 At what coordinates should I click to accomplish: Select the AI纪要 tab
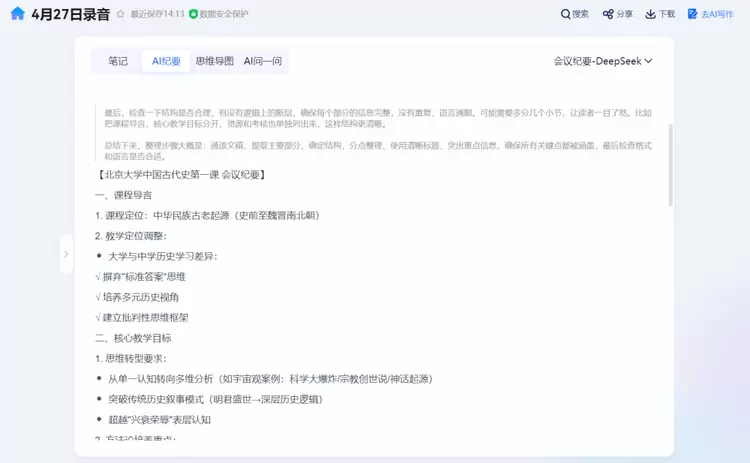(x=166, y=61)
